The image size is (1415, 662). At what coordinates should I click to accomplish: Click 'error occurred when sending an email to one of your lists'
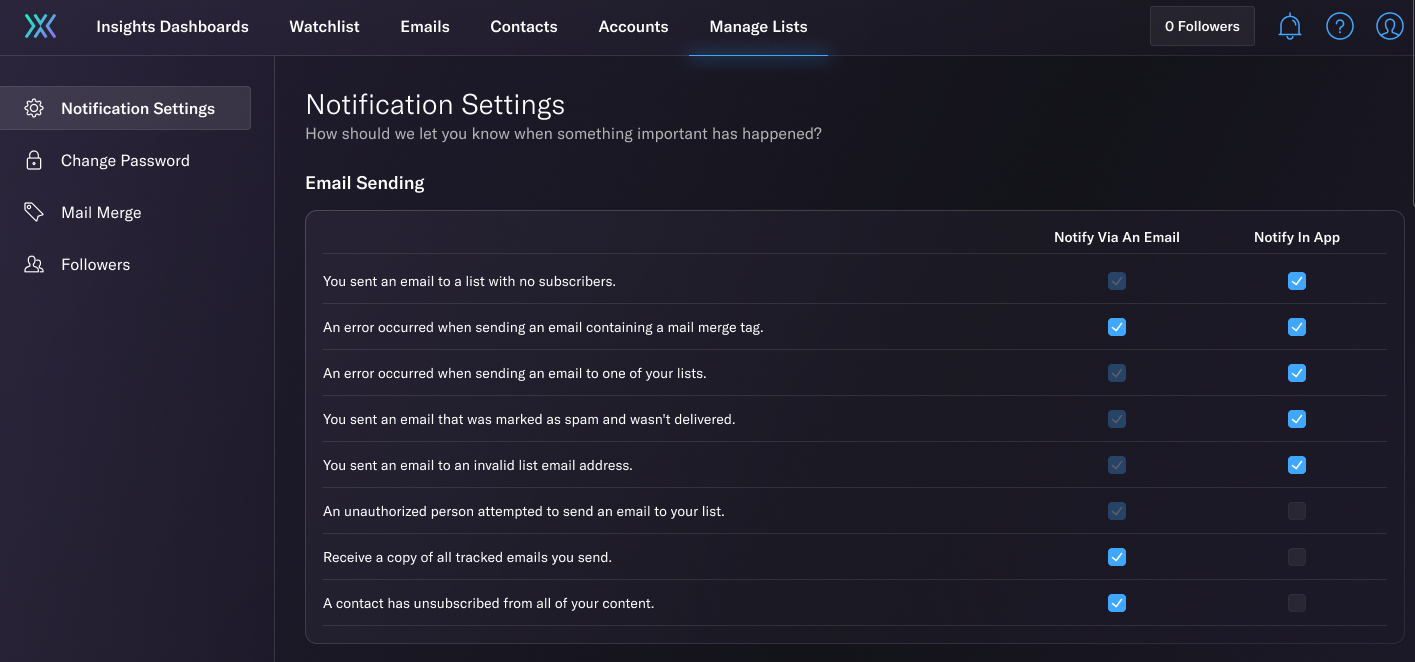[515, 373]
